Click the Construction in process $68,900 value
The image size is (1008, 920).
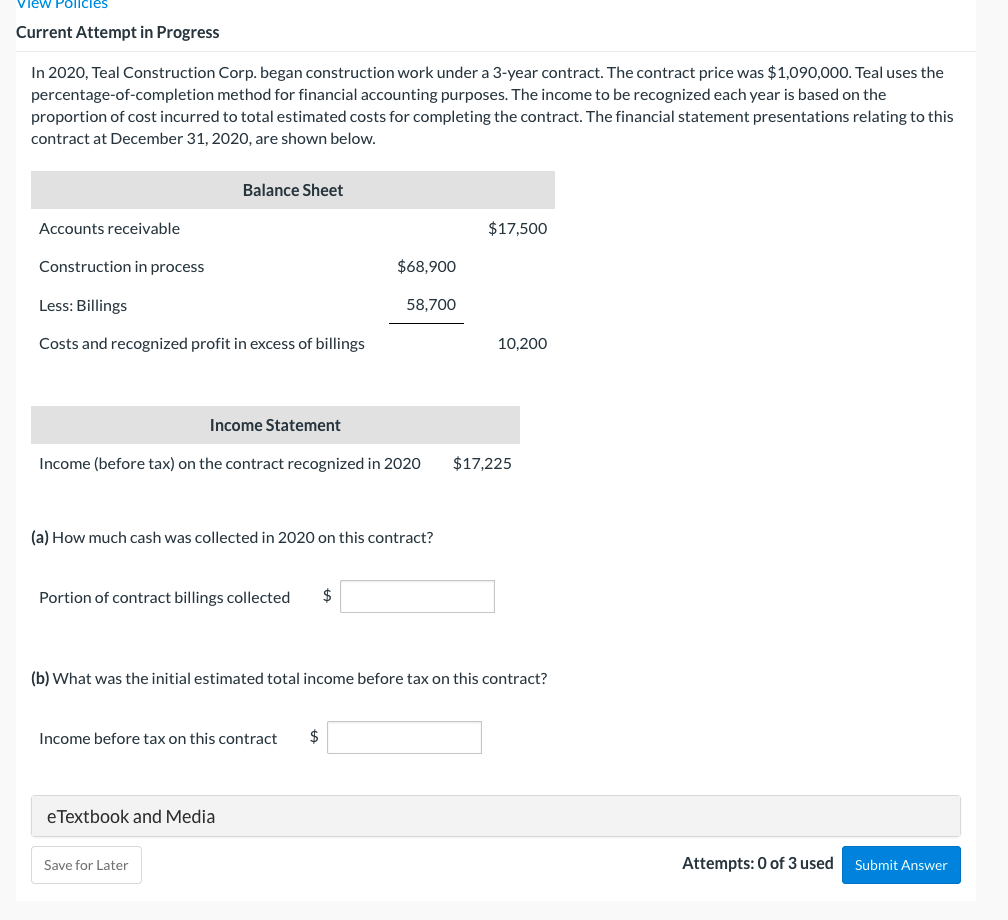click(427, 266)
